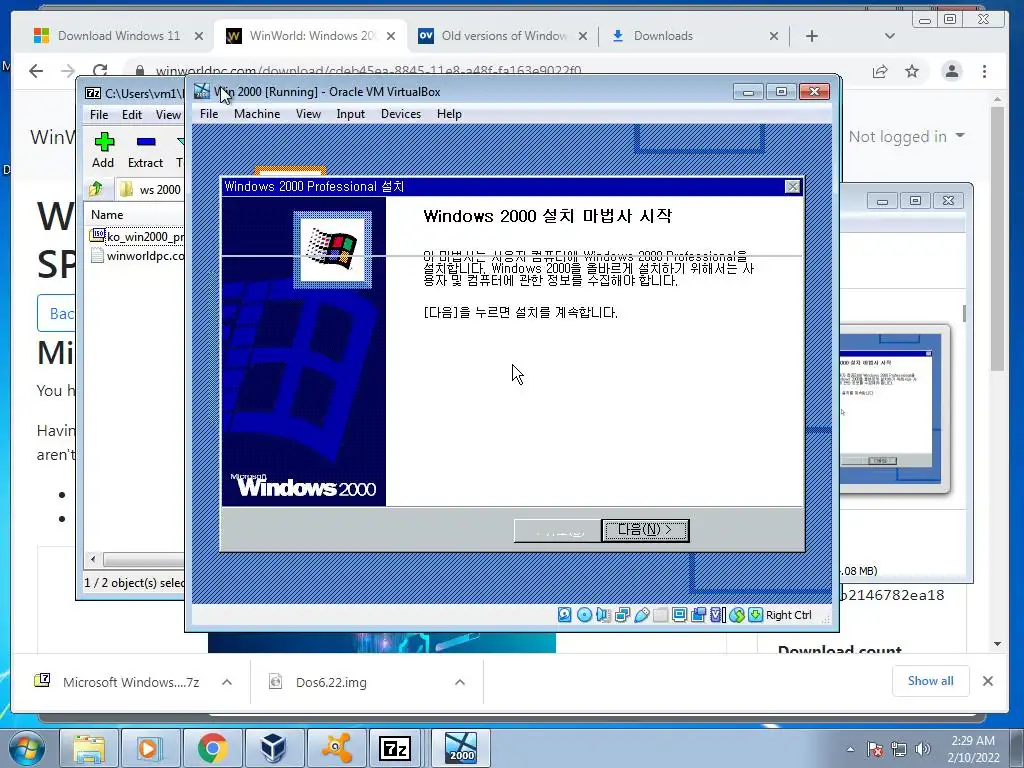Open the Chrome profile avatar icon
1024x768 pixels.
pos(952,71)
